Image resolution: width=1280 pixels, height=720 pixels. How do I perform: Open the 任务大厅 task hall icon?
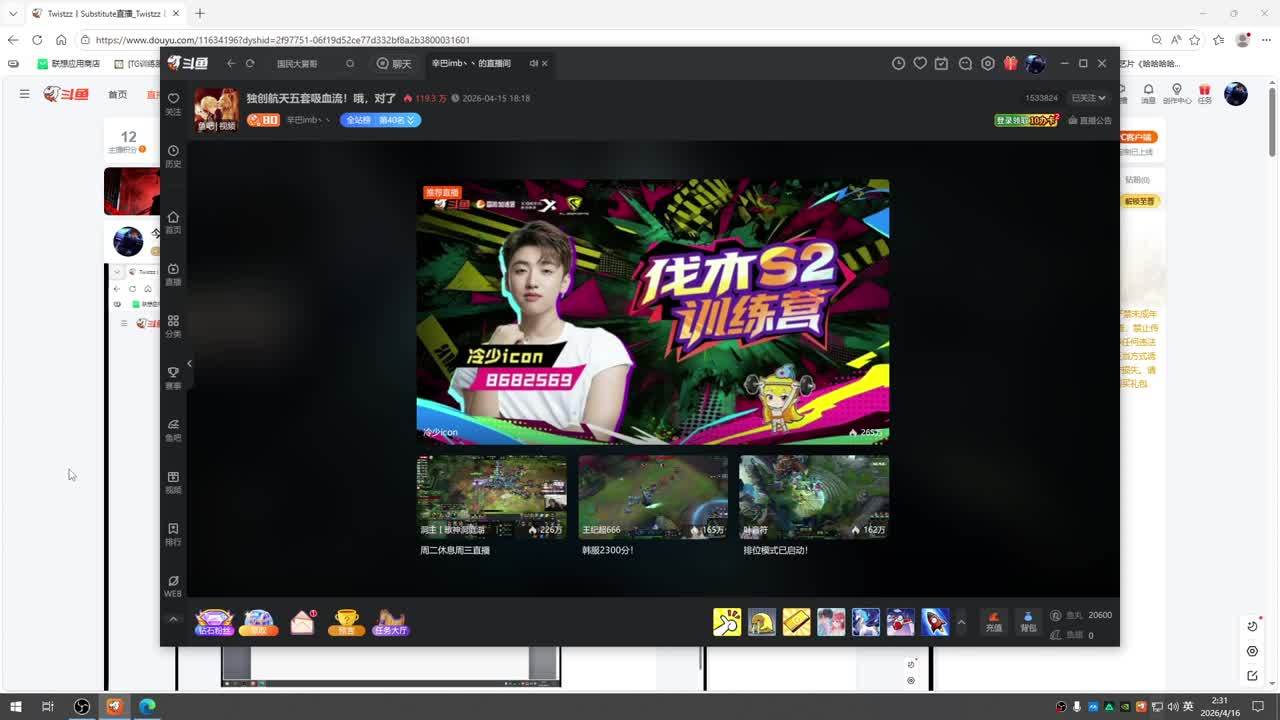(x=391, y=622)
